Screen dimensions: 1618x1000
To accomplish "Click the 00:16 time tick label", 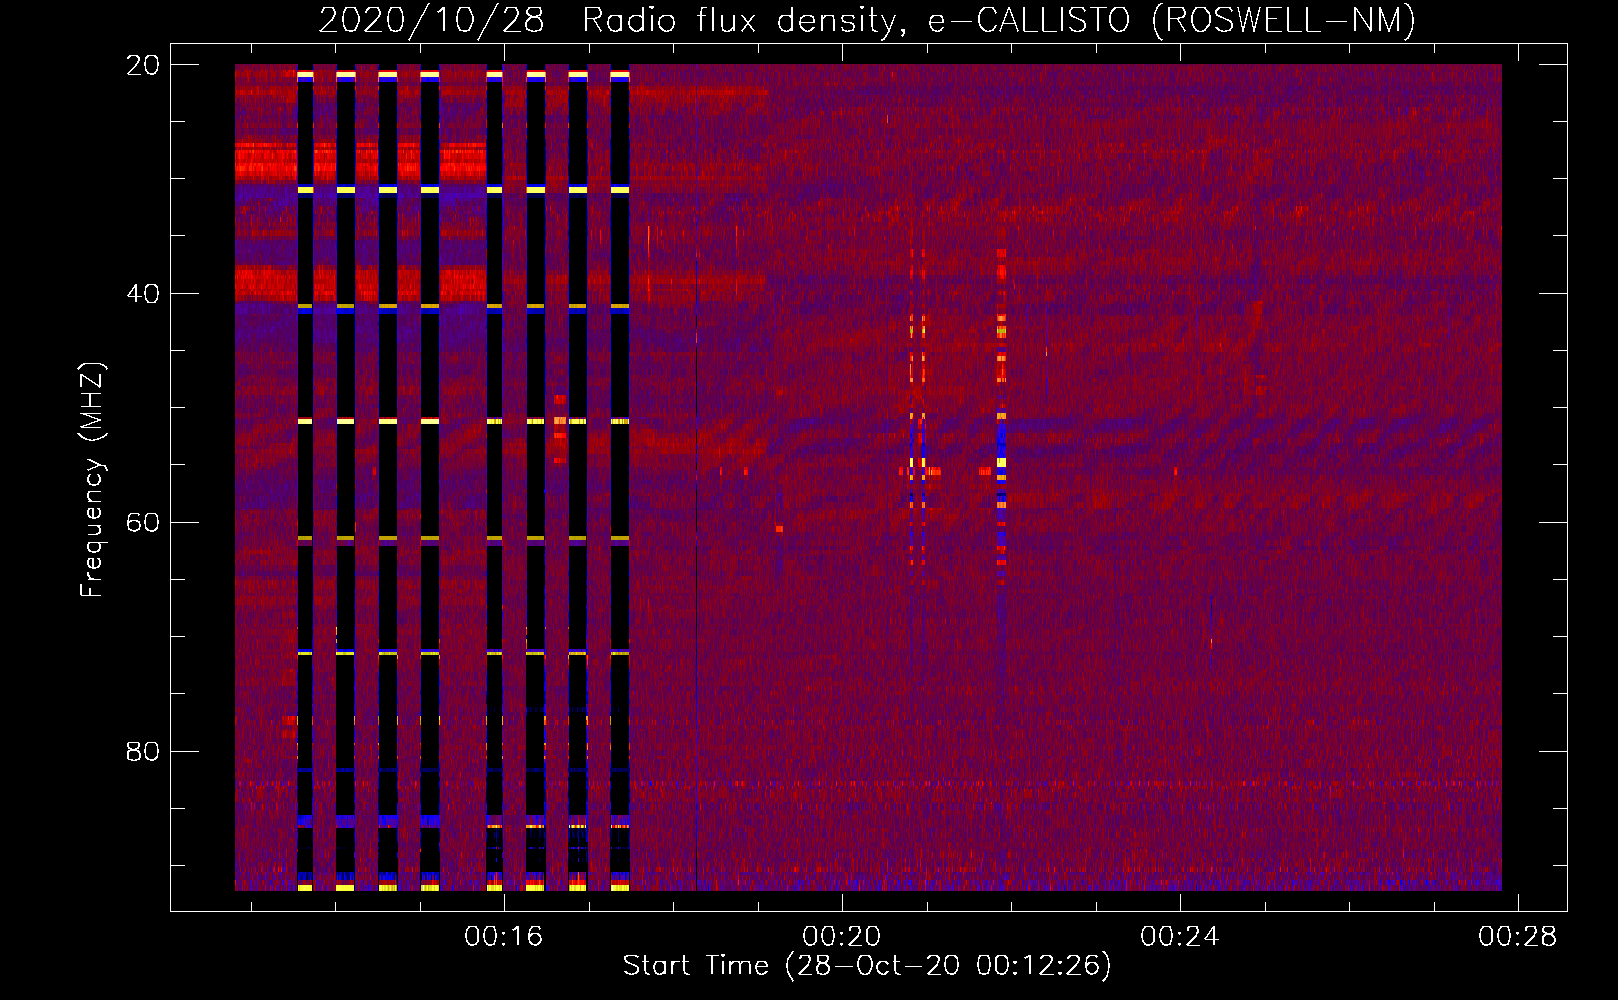I will [504, 936].
